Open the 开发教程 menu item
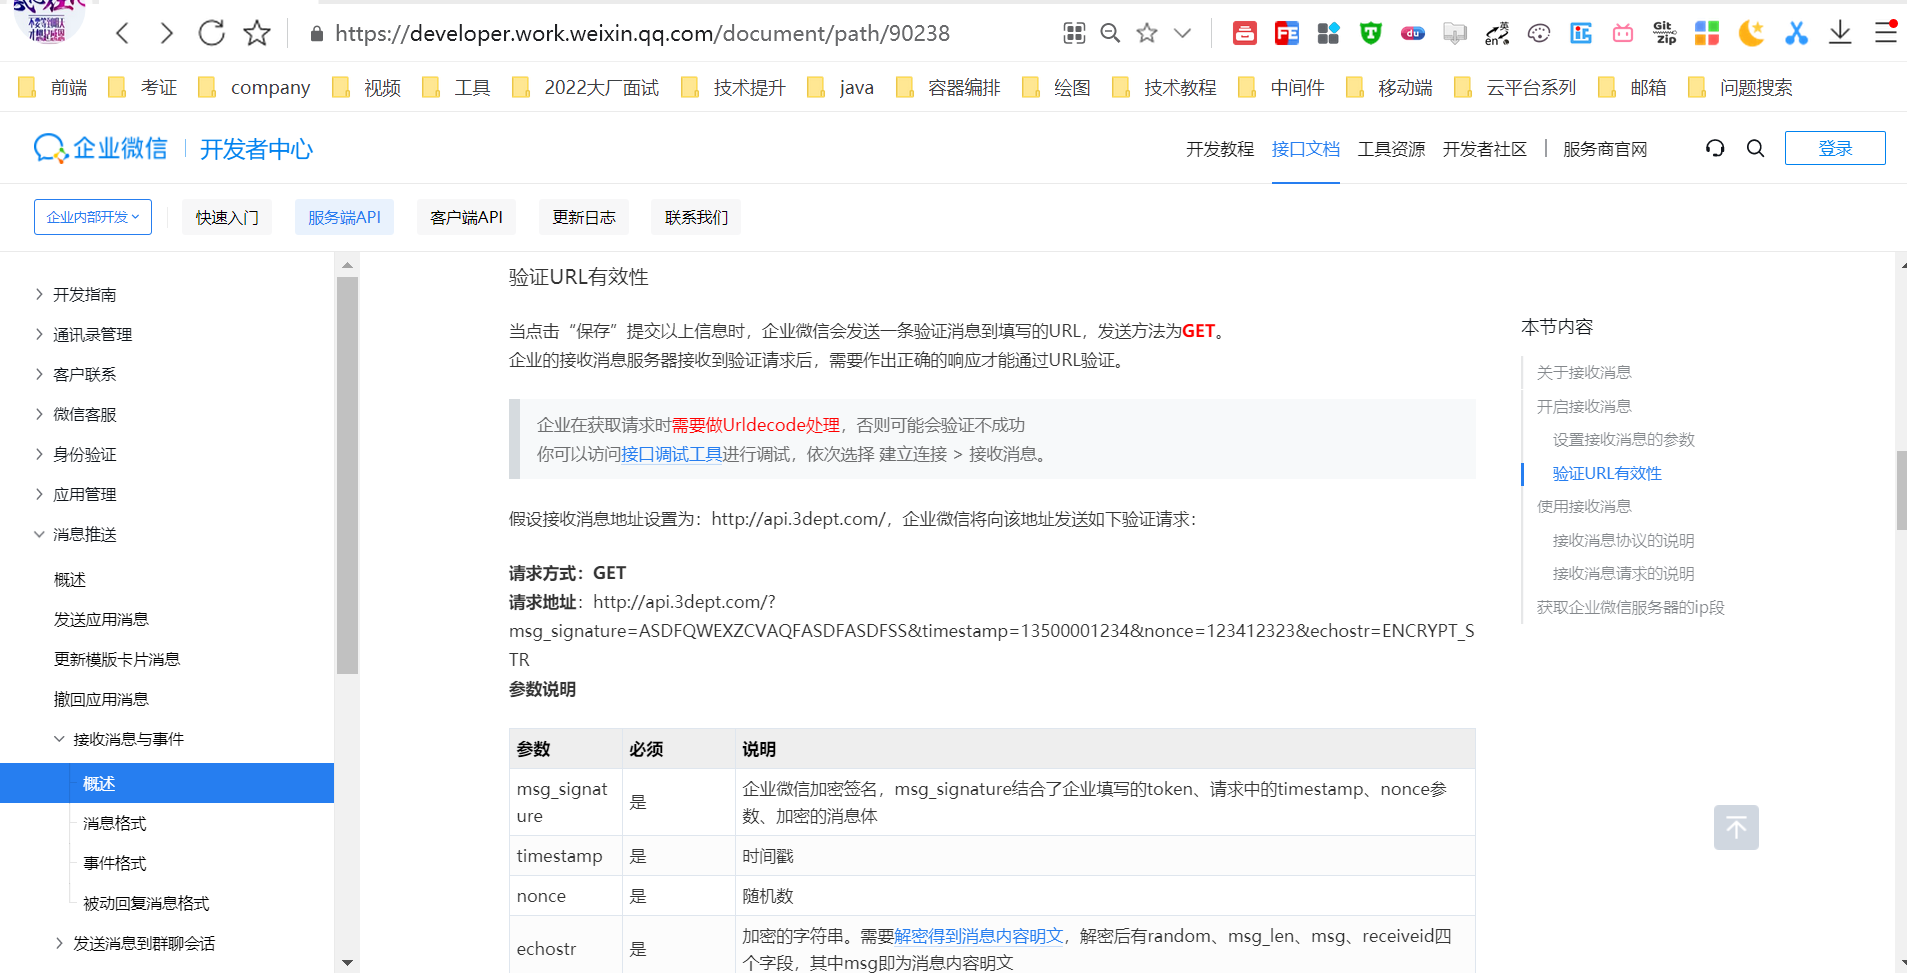Viewport: 1907px width, 973px height. pos(1218,148)
